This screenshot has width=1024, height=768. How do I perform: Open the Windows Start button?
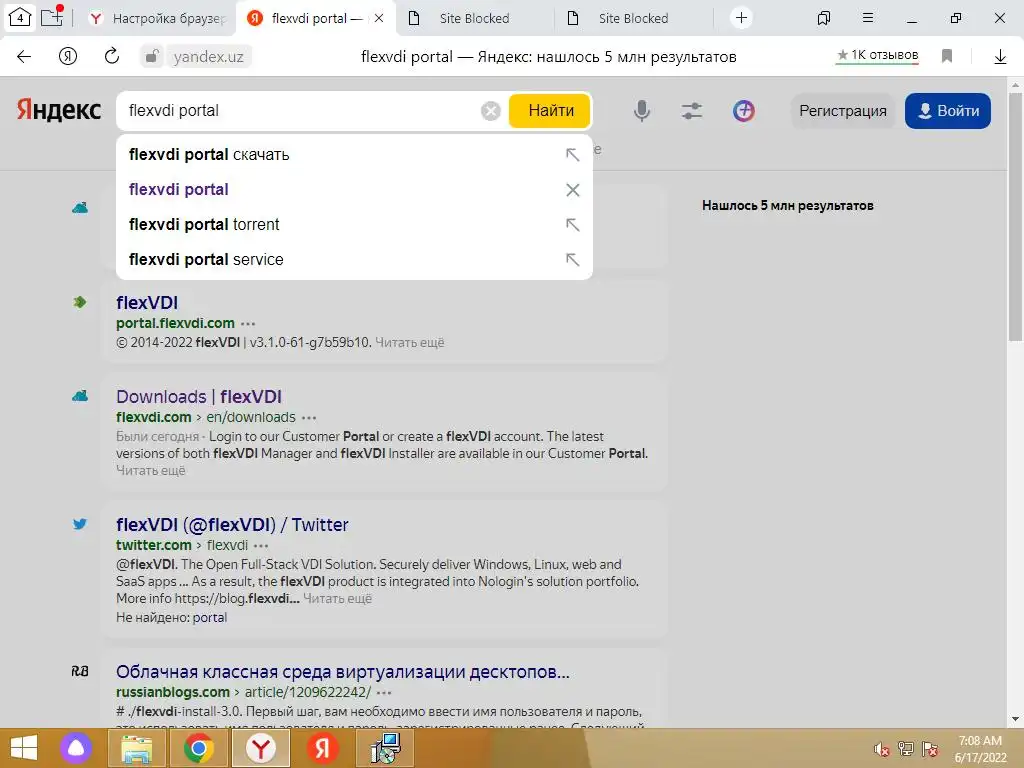pos(23,748)
